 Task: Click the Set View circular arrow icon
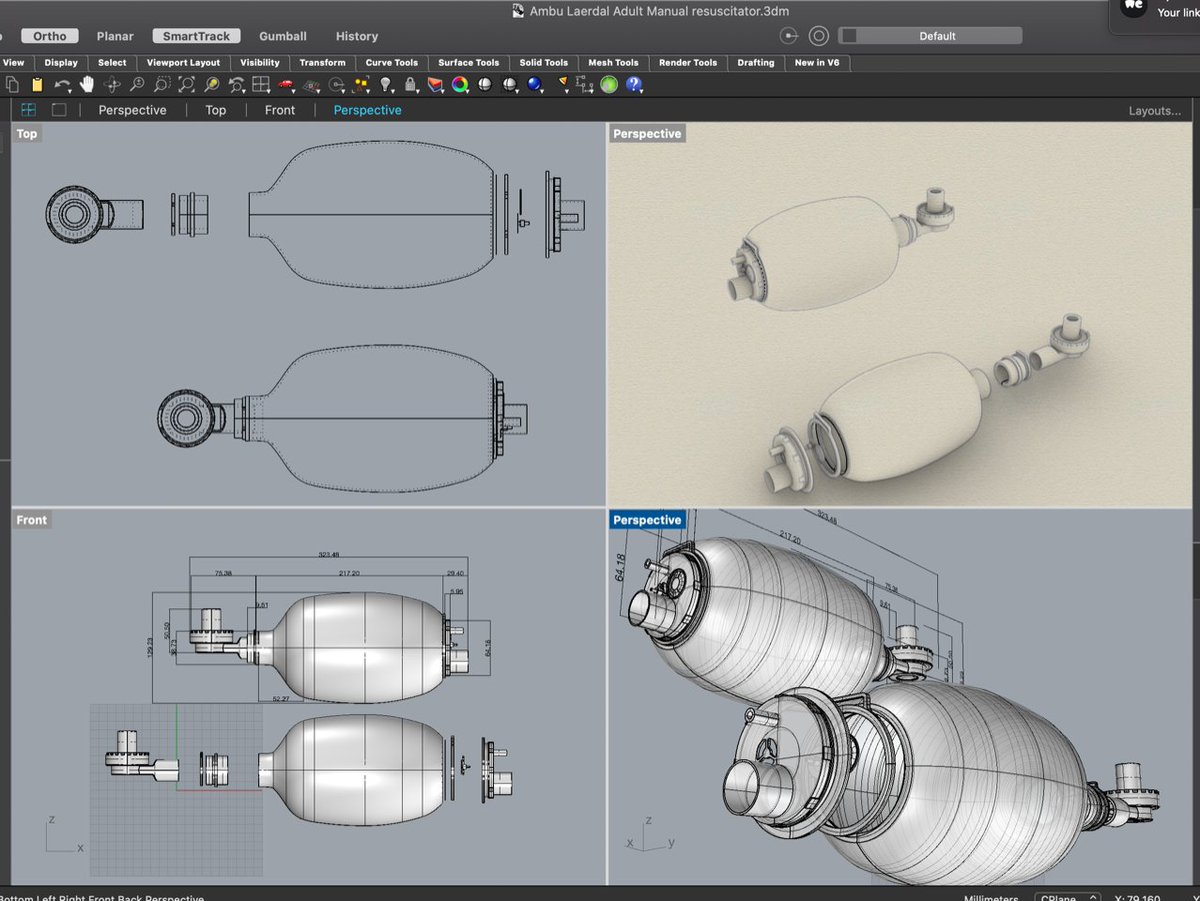click(336, 85)
